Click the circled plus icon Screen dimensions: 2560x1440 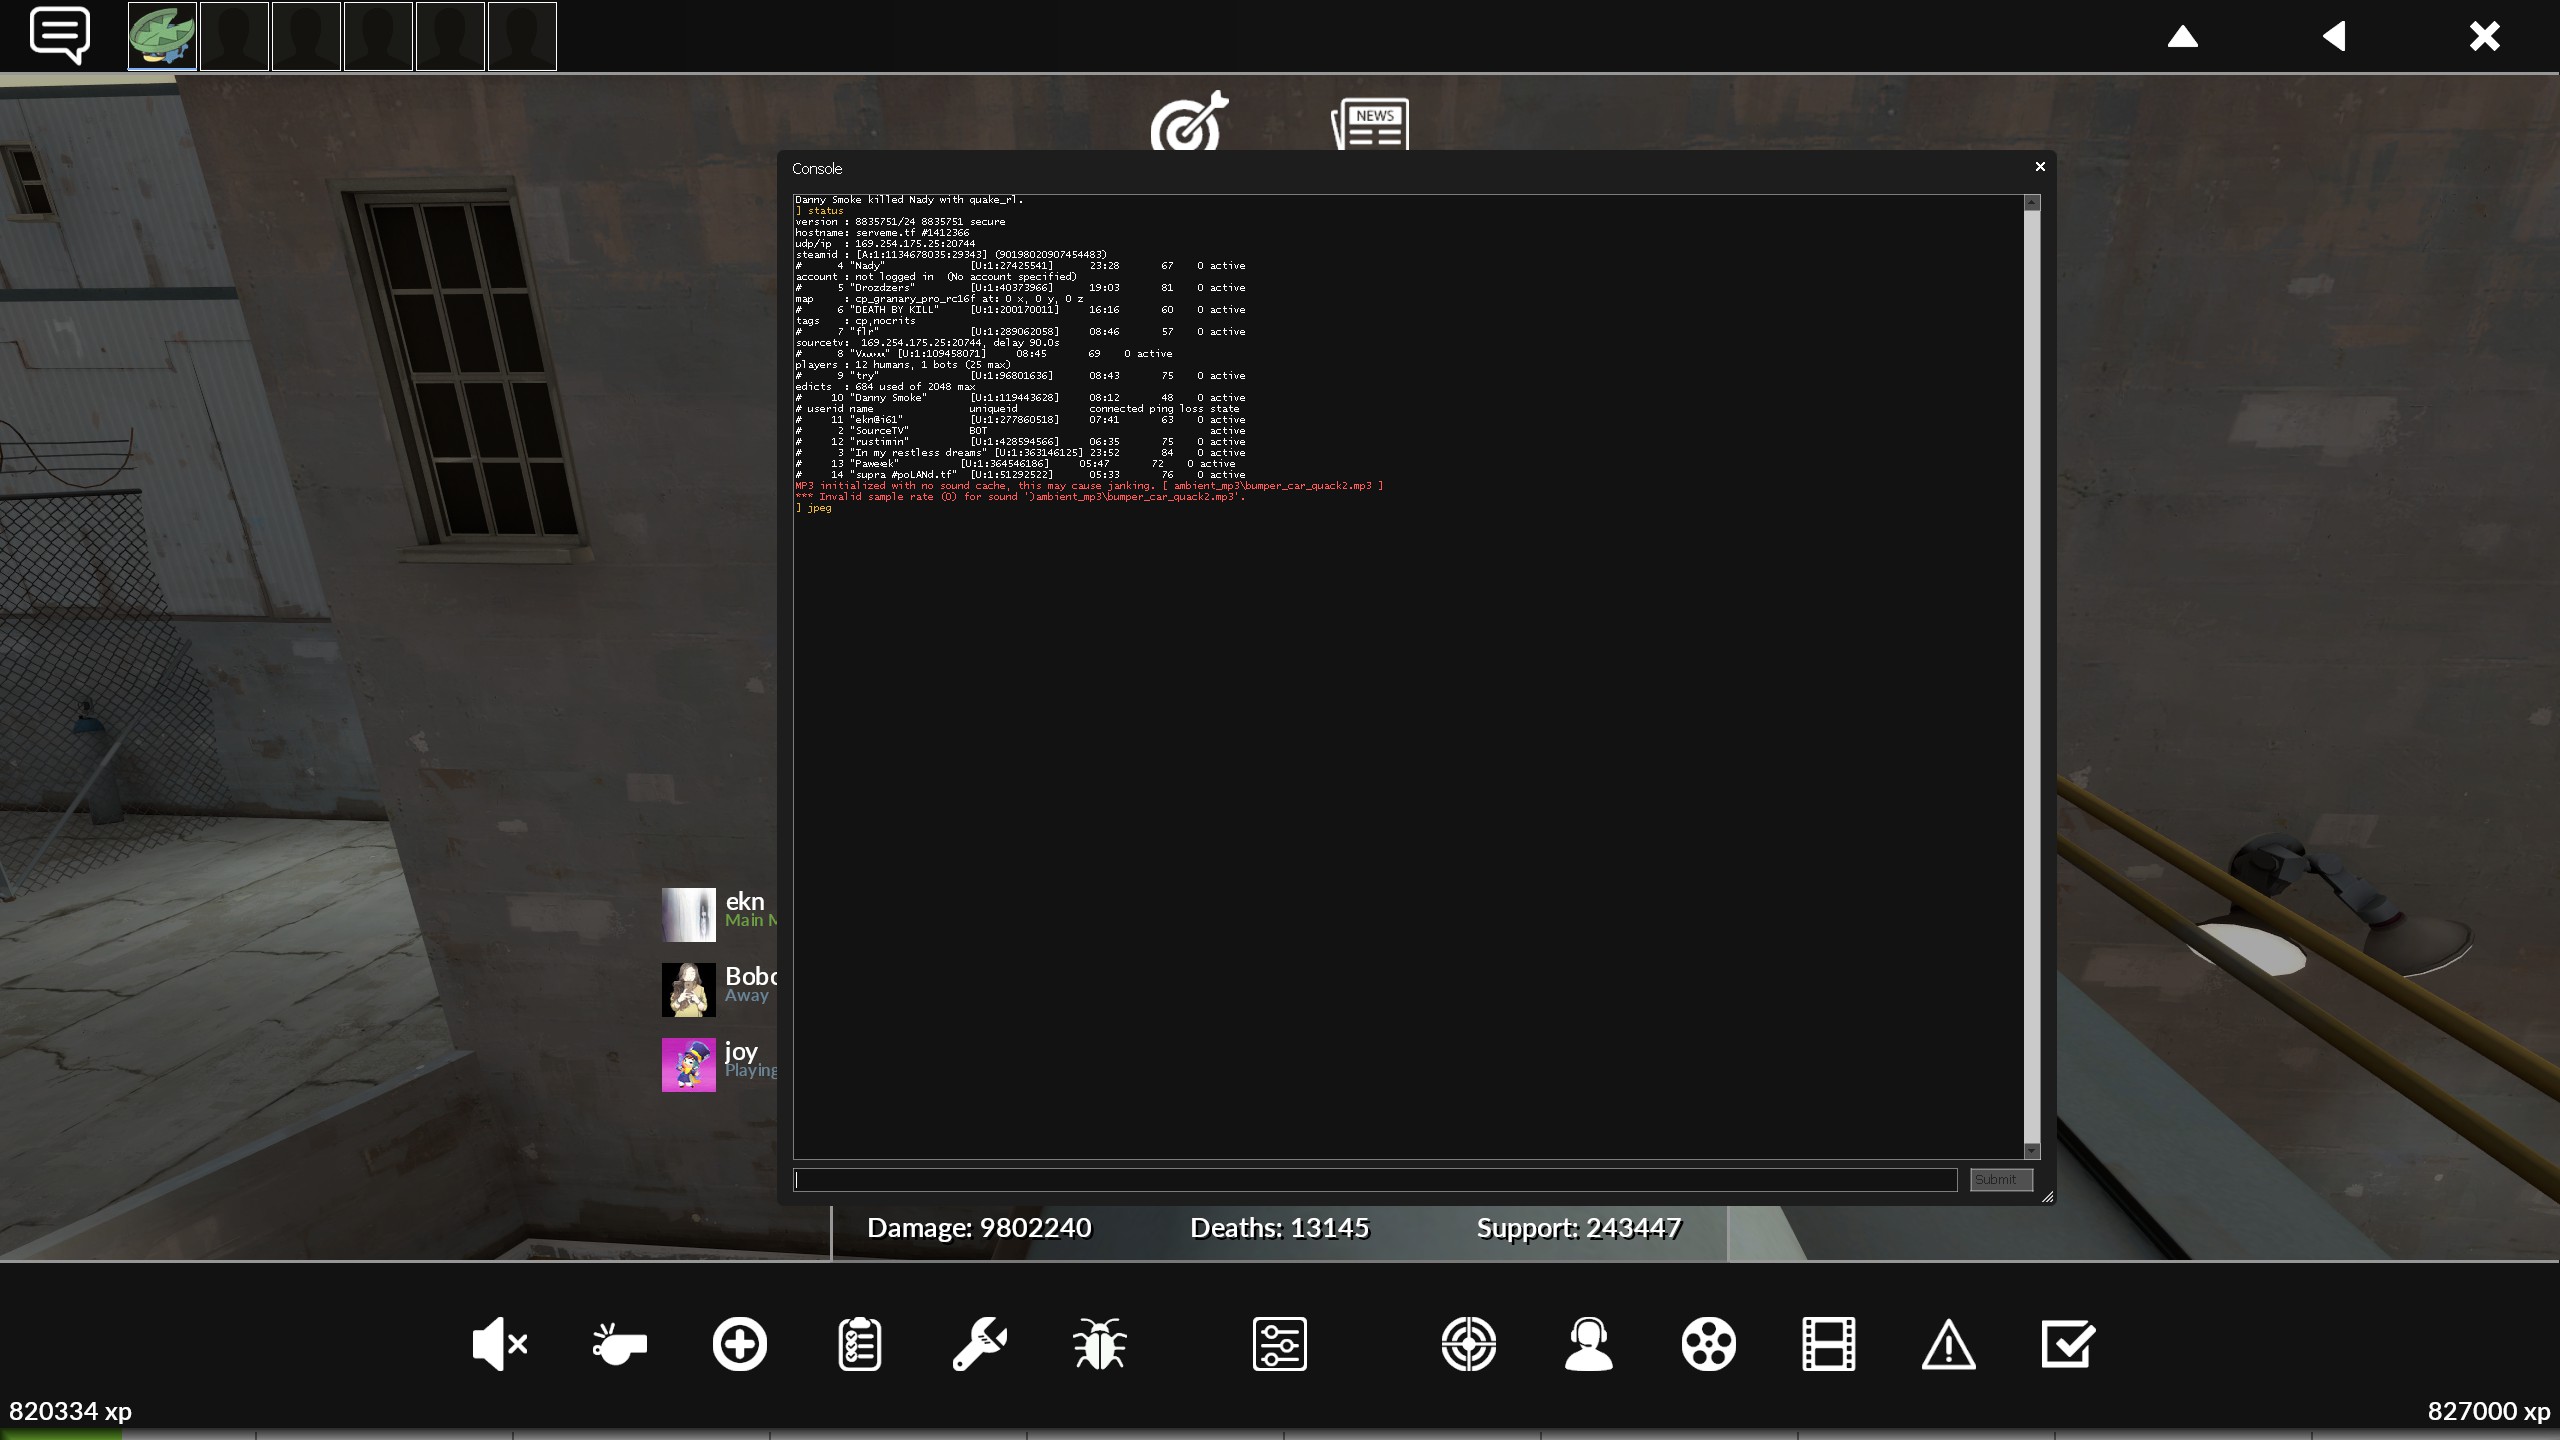(739, 1344)
